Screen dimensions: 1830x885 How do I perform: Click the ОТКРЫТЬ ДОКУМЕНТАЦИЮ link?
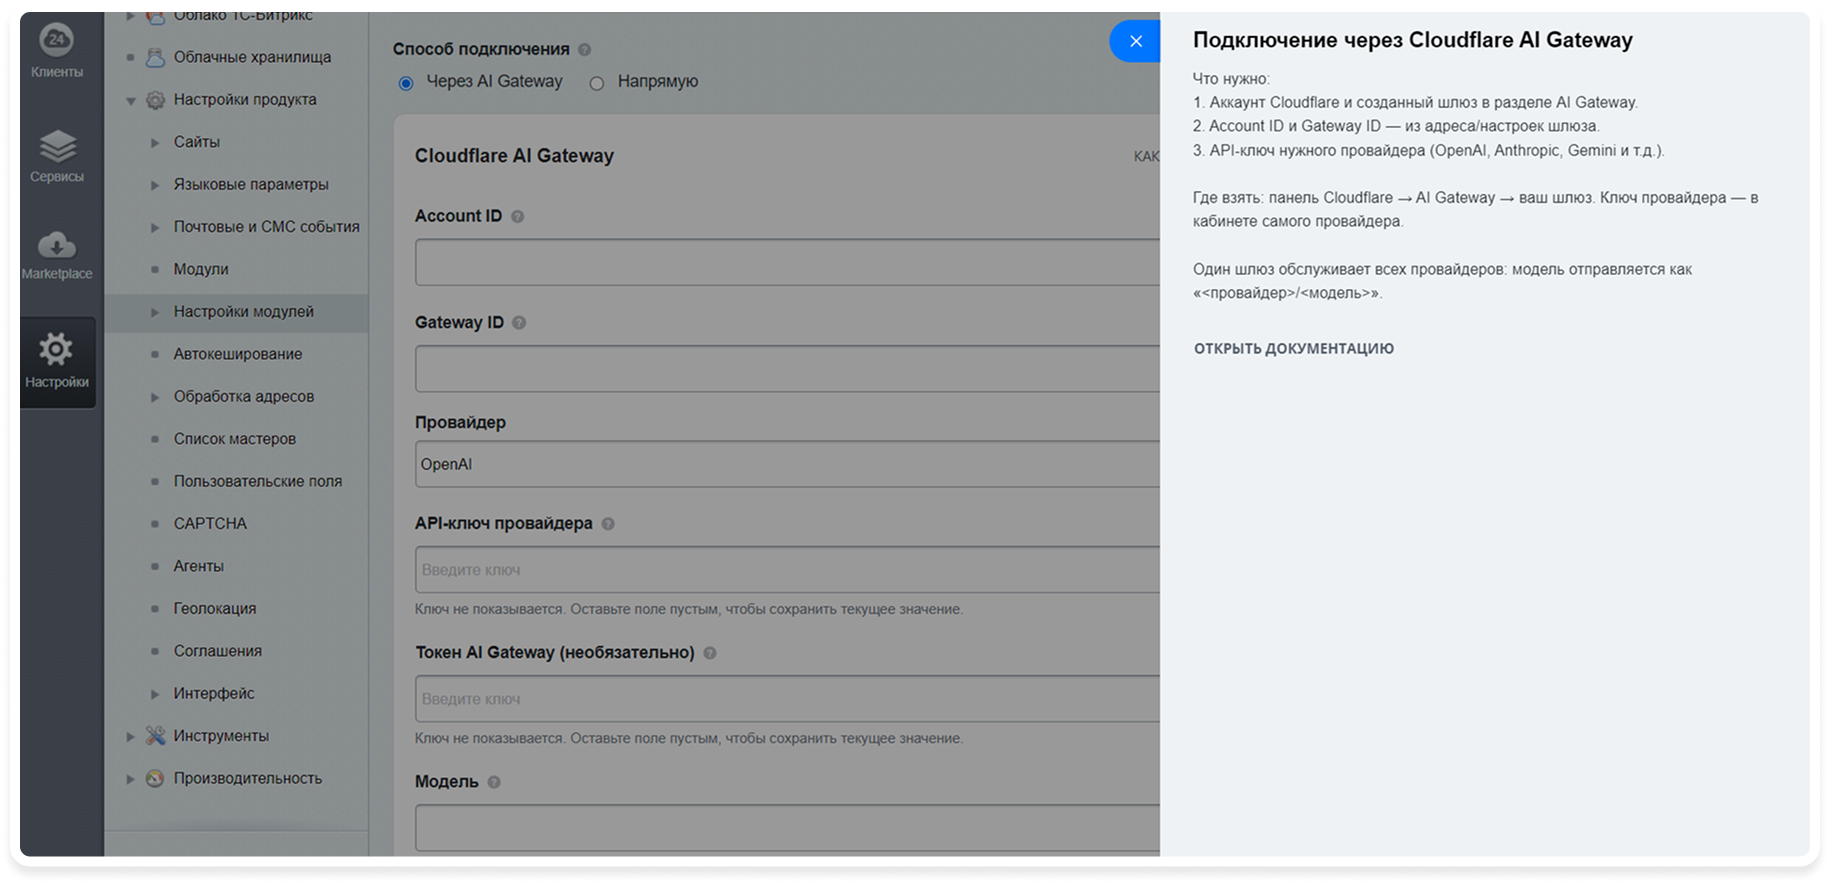(1294, 349)
